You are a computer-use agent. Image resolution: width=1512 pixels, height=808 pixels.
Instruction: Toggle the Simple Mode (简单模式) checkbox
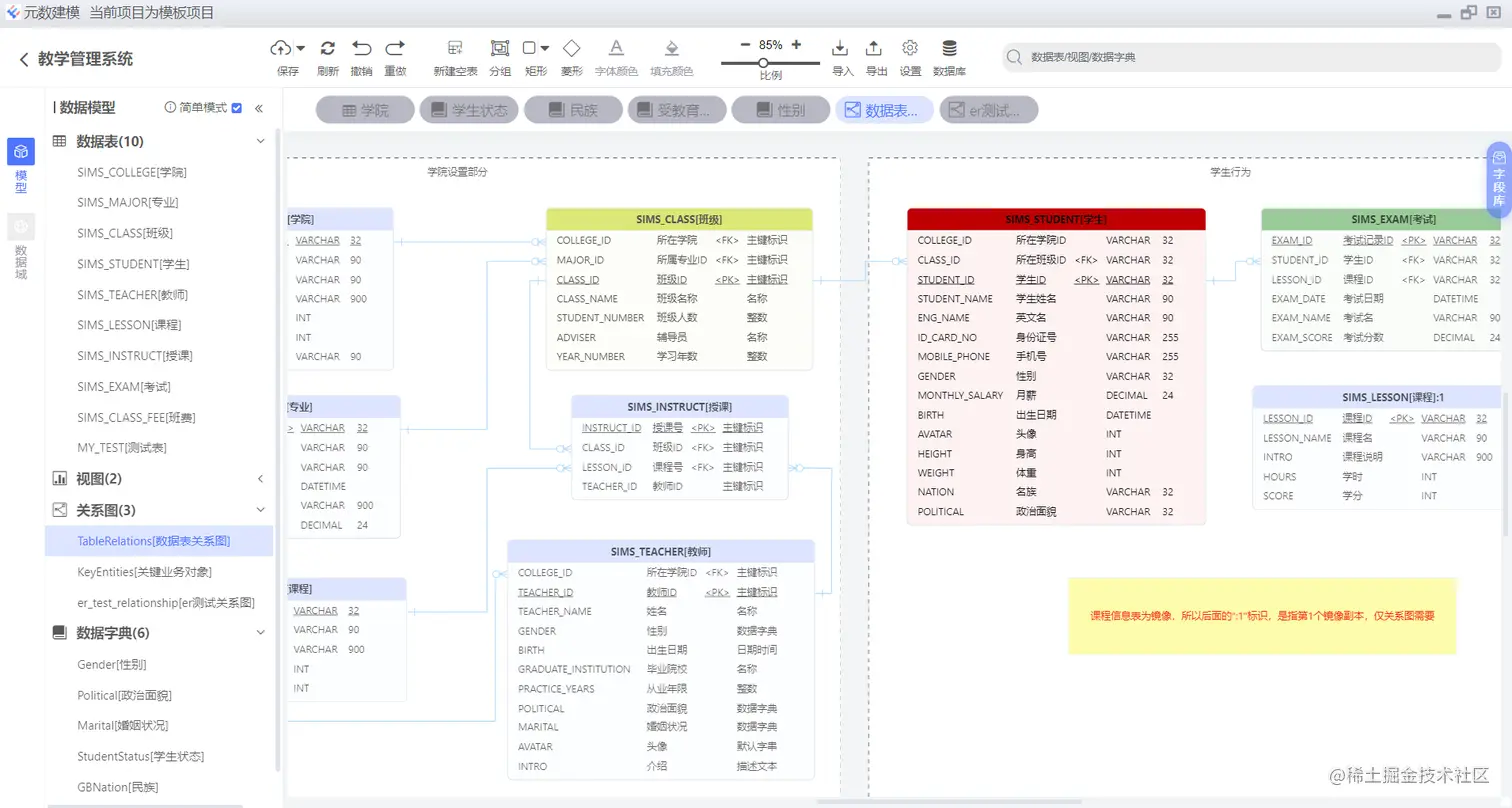[237, 108]
